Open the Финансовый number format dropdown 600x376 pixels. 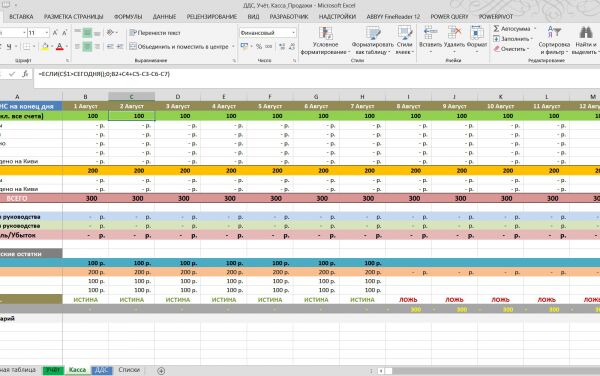tap(293, 33)
